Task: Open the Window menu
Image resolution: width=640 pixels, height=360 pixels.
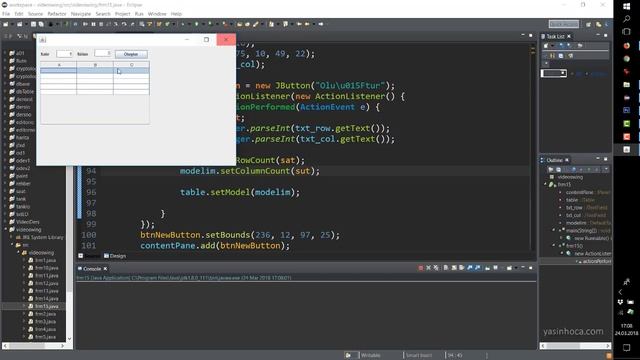Action: [x=157, y=14]
